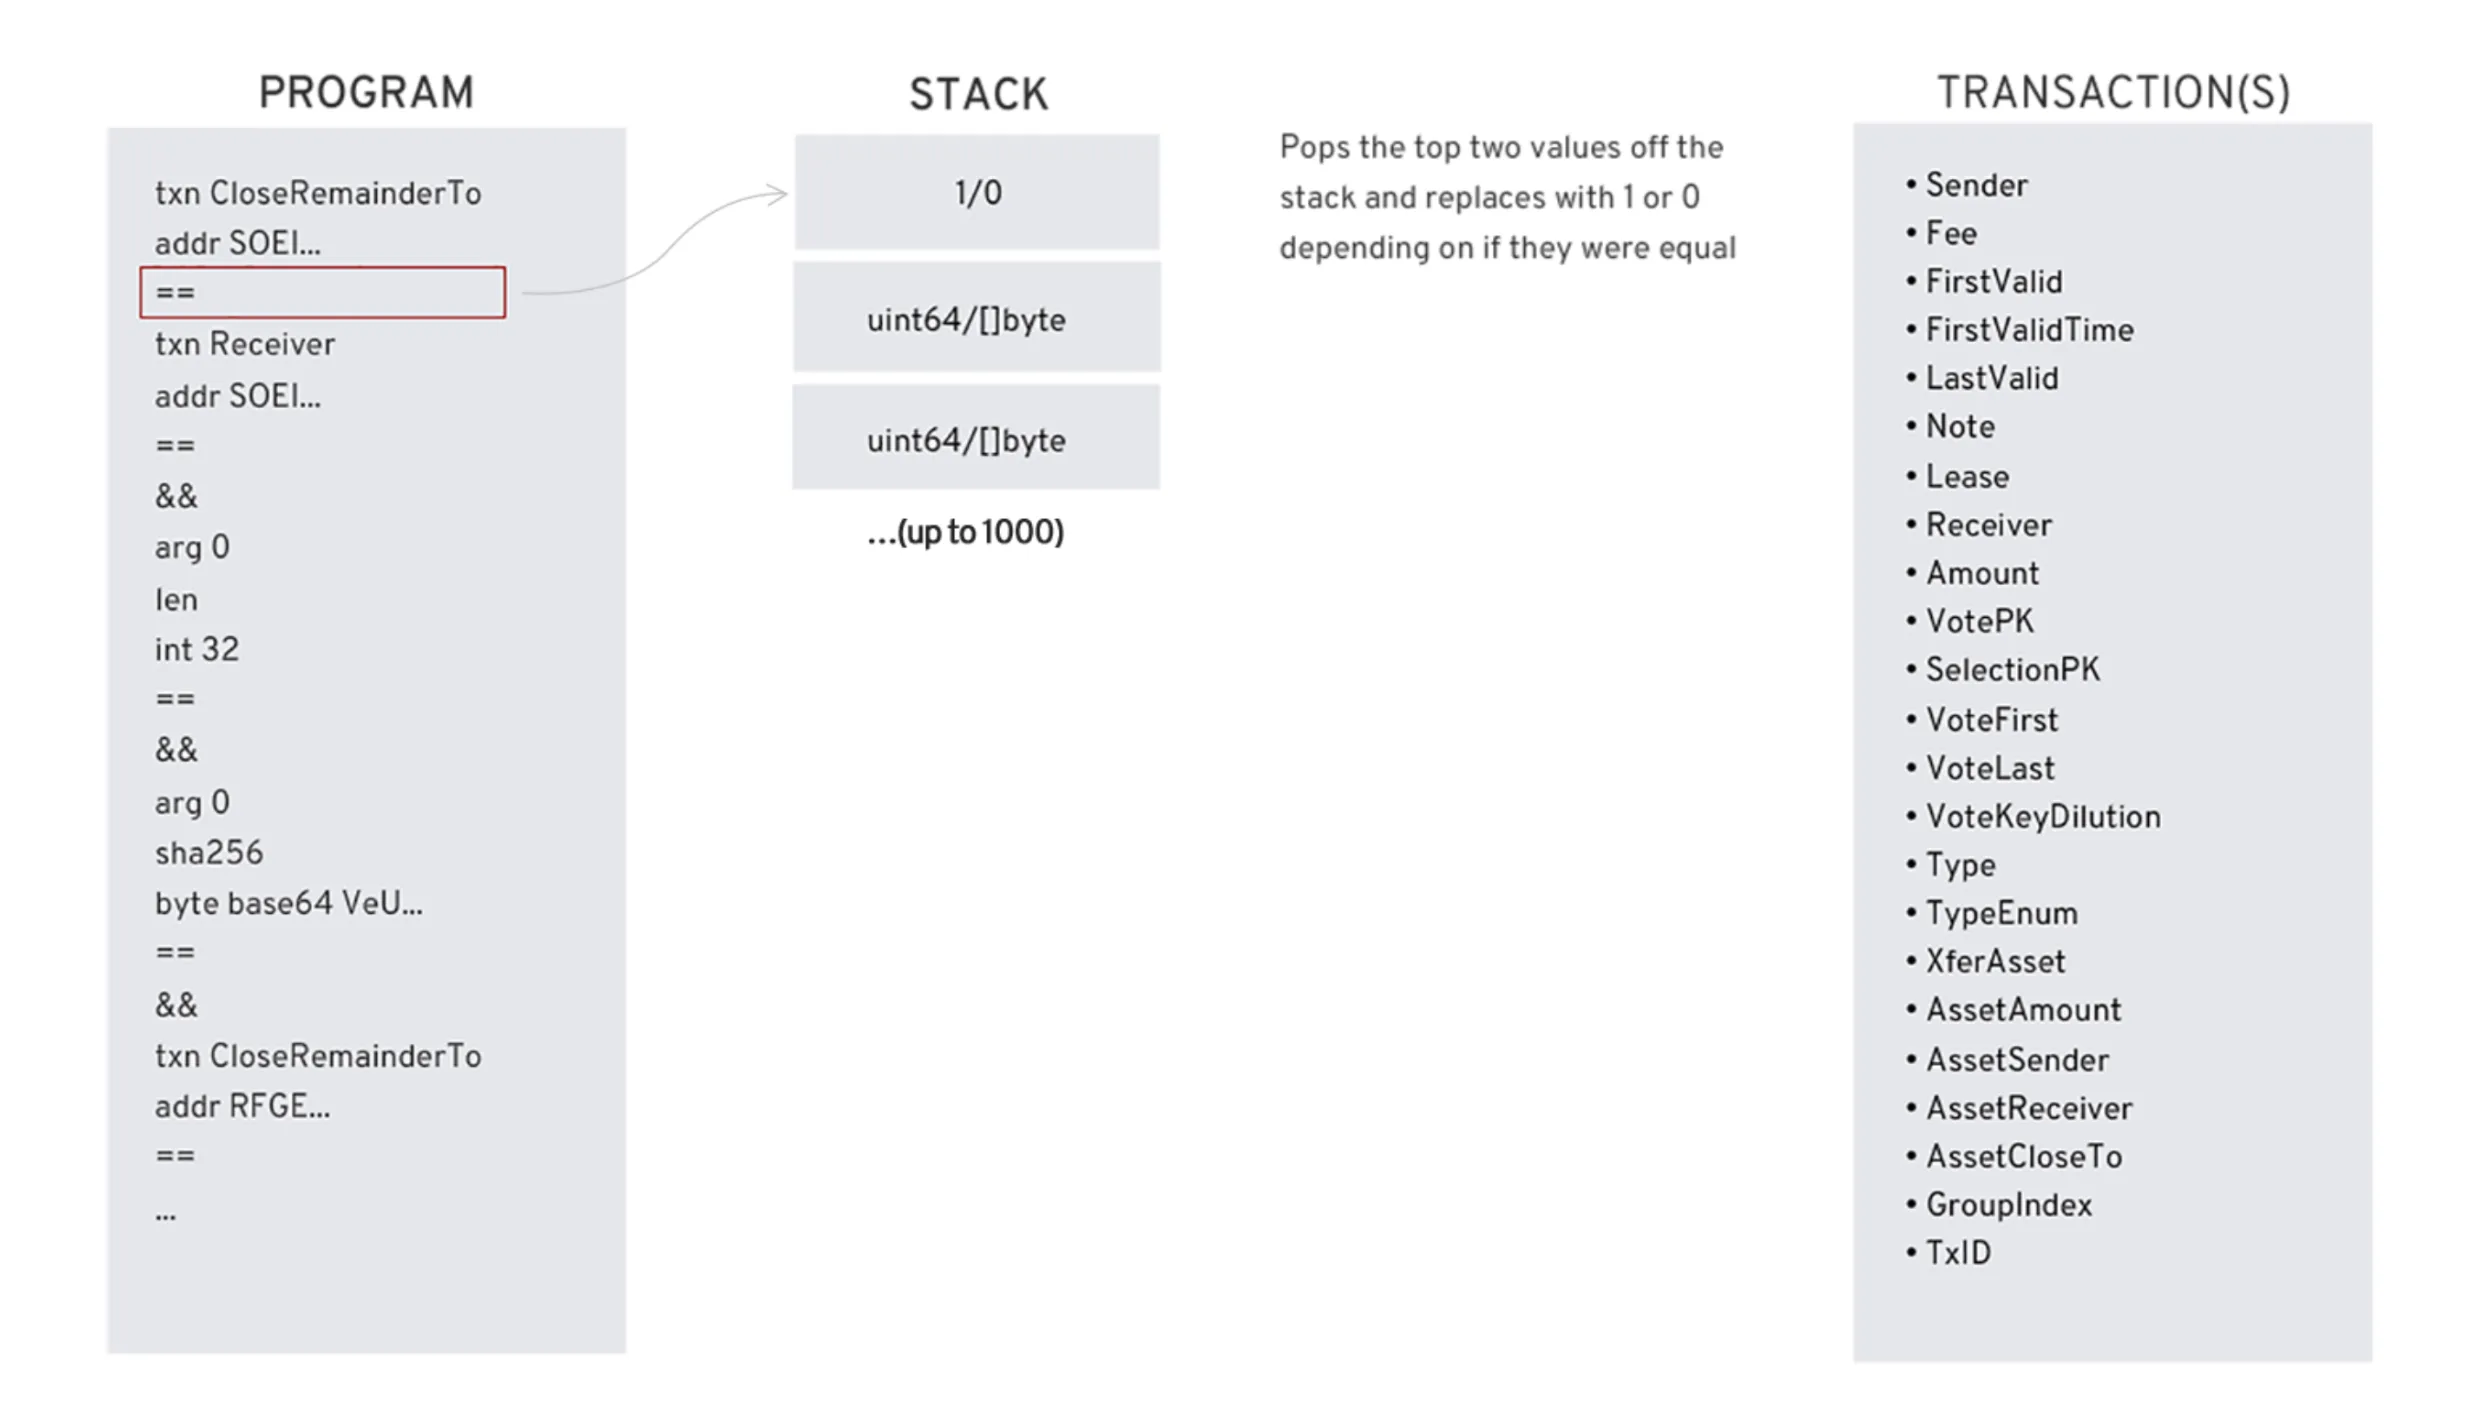Viewport: 2480px width, 1408px height.
Task: Click the TxID transaction field
Action: [x=1958, y=1253]
